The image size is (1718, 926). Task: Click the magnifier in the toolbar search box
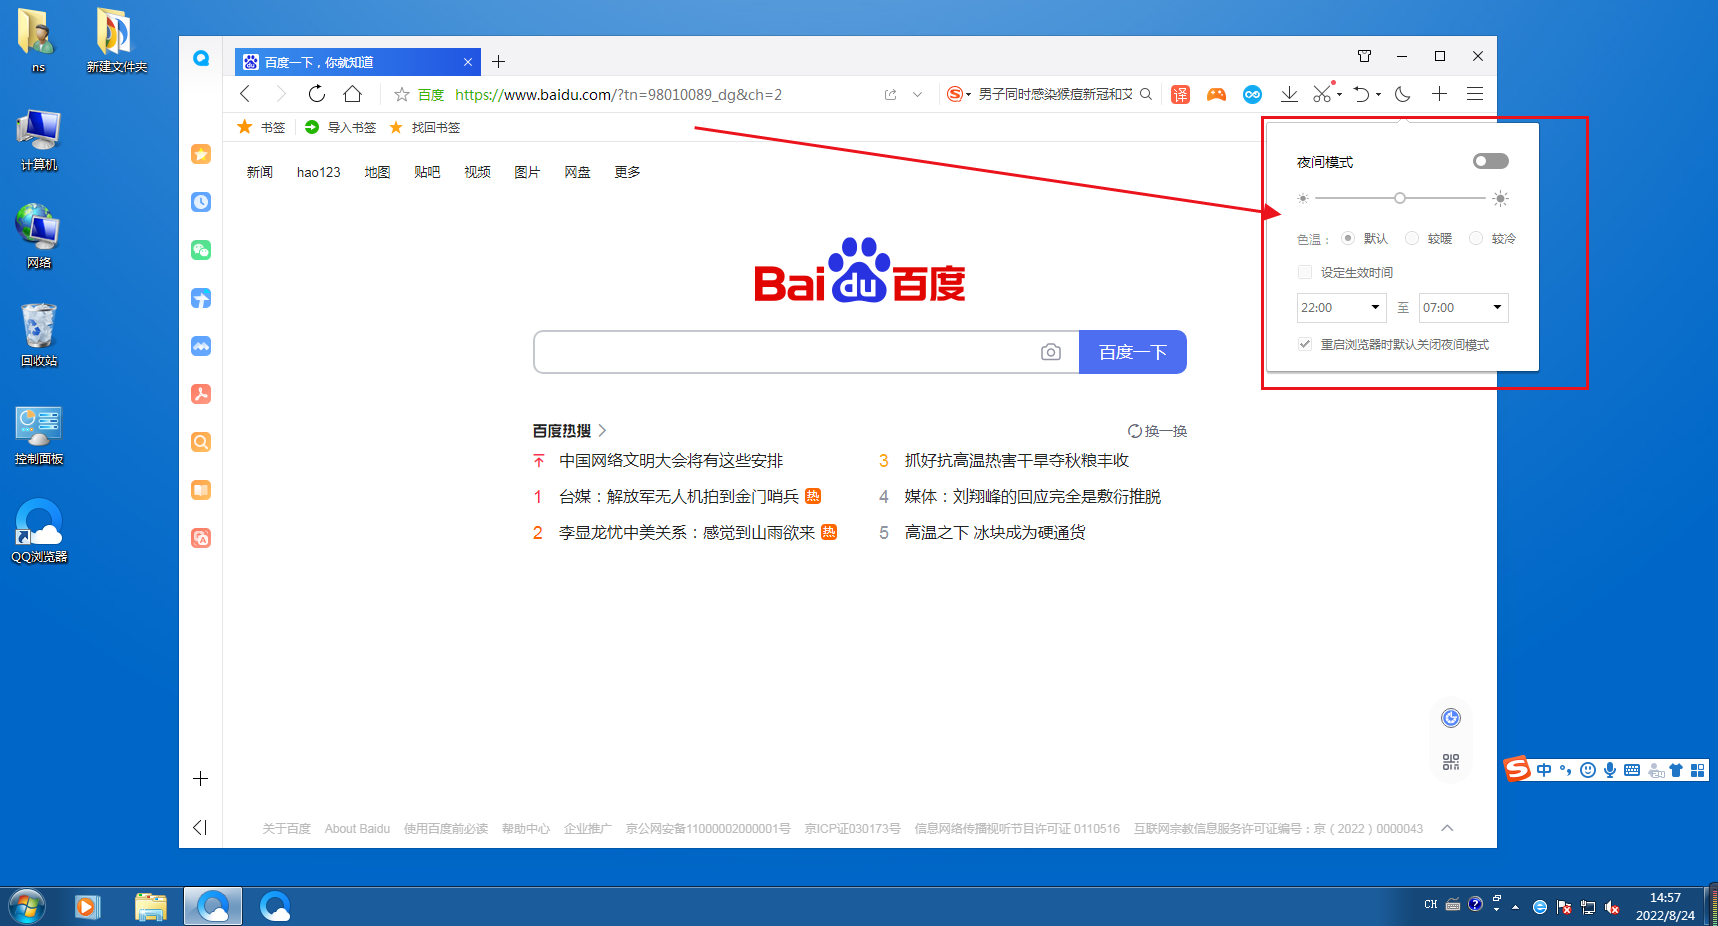tap(1146, 94)
